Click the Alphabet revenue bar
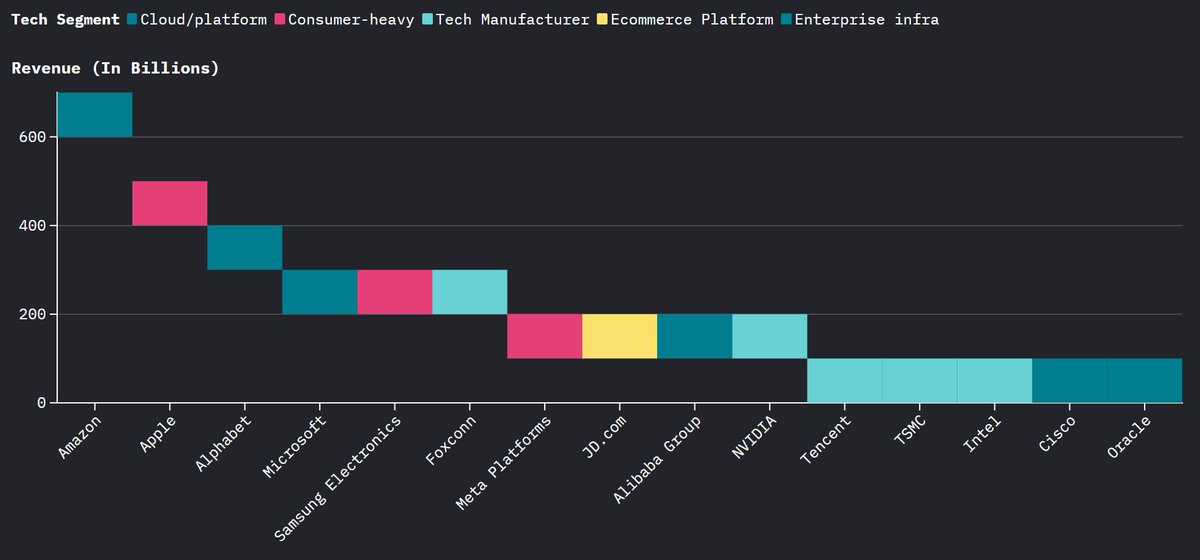Image resolution: width=1200 pixels, height=560 pixels. coord(245,247)
